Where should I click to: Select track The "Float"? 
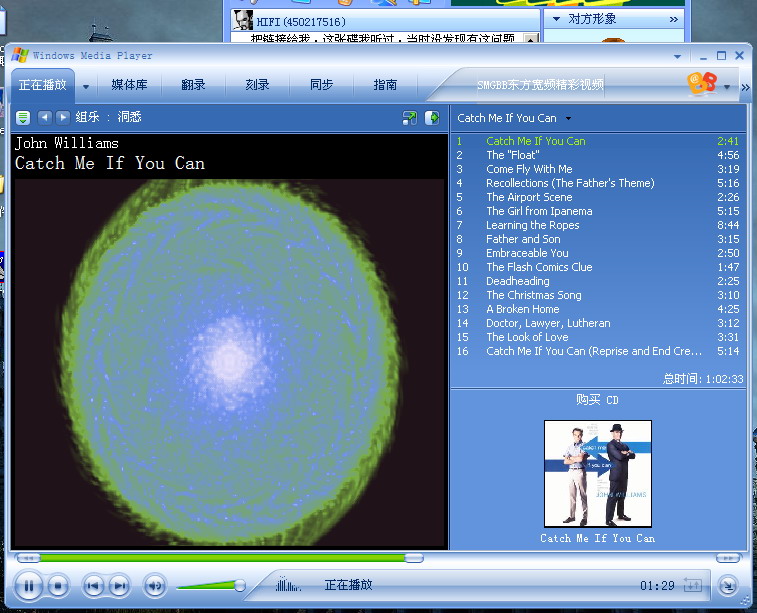click(598, 155)
